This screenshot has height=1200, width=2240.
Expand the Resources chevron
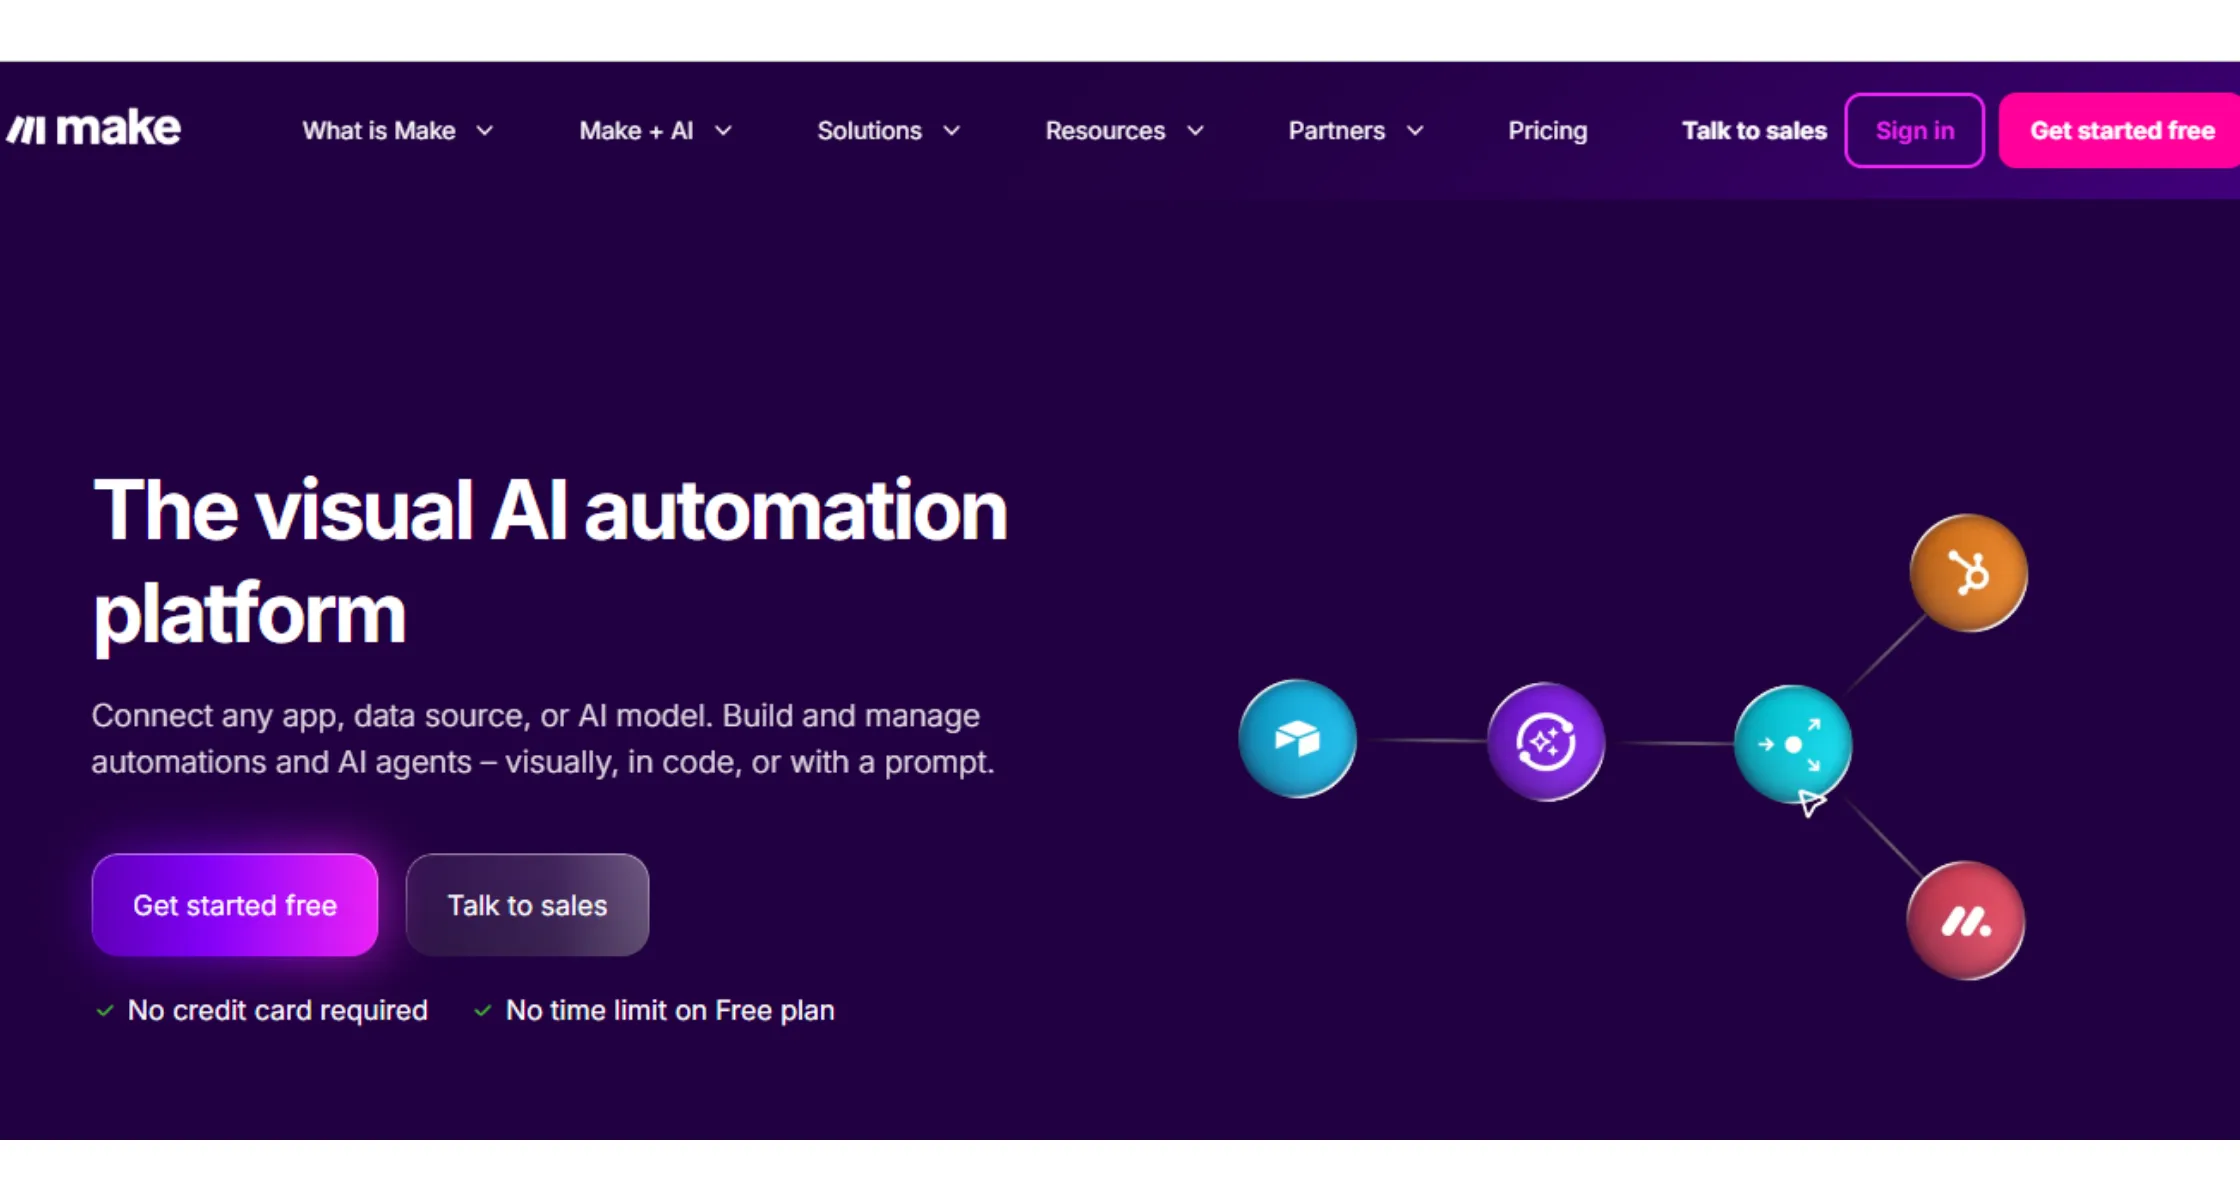(1195, 131)
